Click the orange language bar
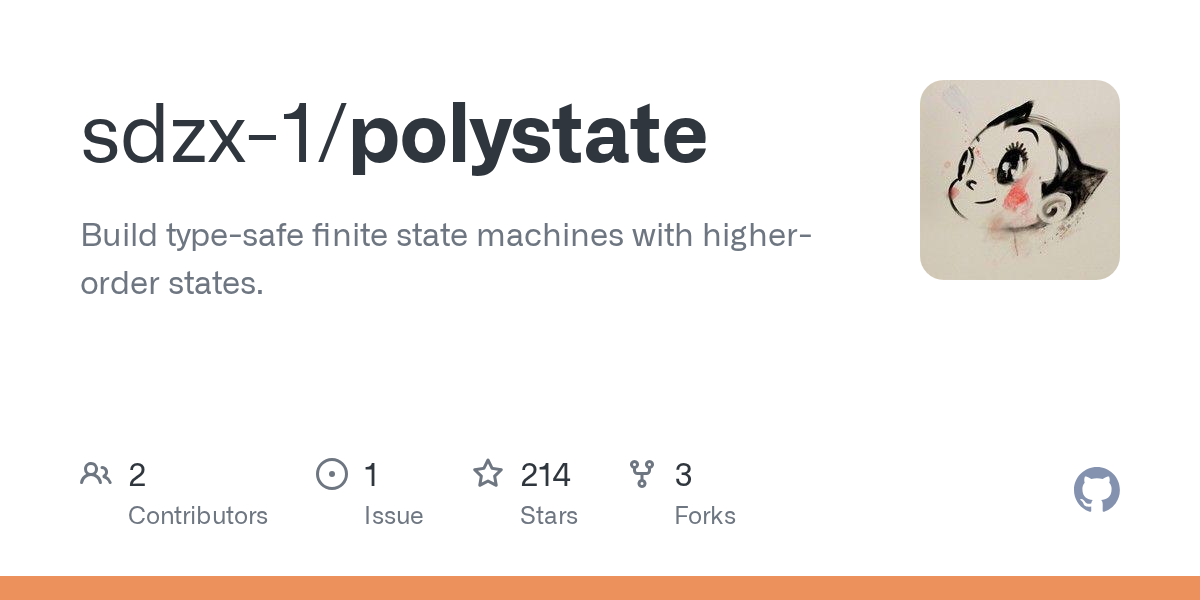This screenshot has width=1200, height=600. pos(600,588)
